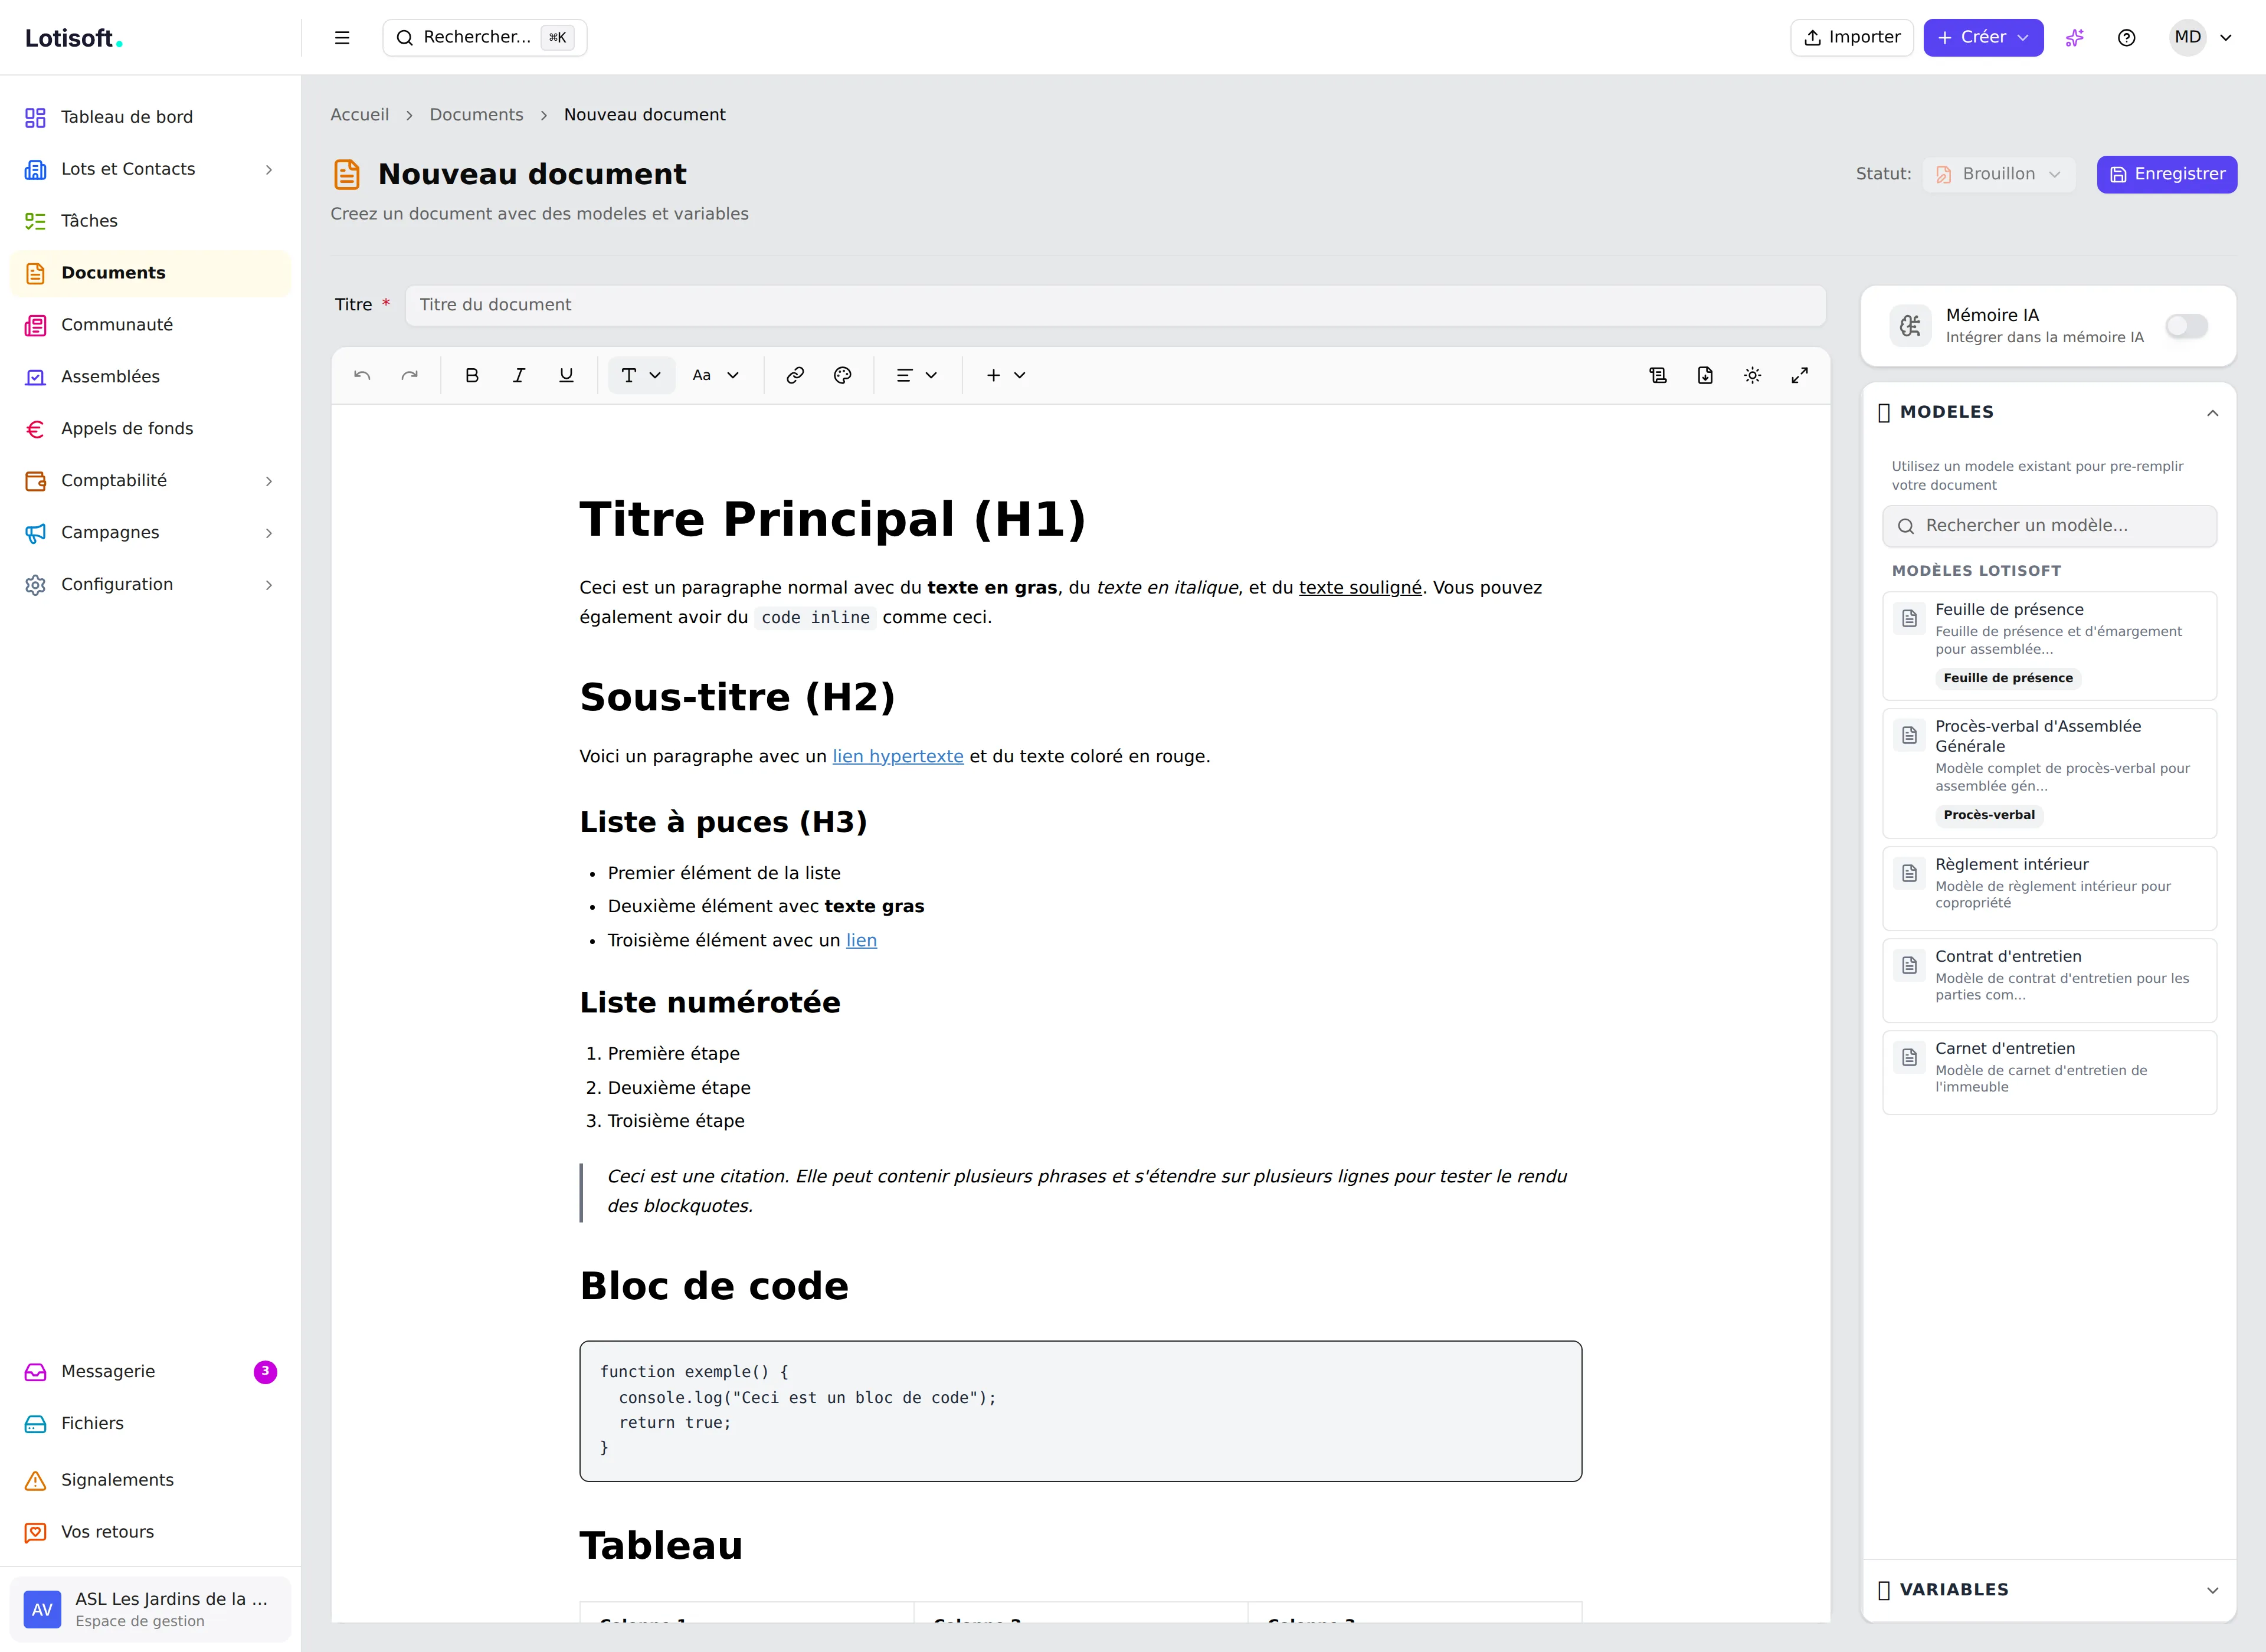Open the MD user account menu
The image size is (2266, 1652).
[2202, 37]
